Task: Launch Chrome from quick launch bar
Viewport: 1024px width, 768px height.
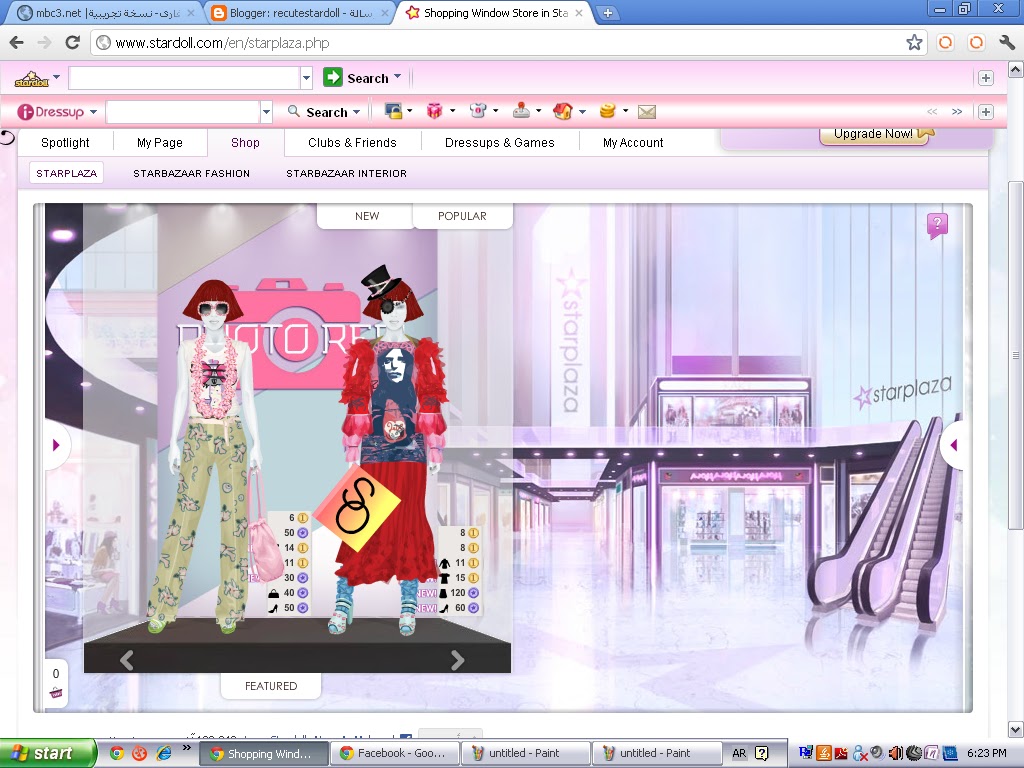Action: pyautogui.click(x=116, y=753)
